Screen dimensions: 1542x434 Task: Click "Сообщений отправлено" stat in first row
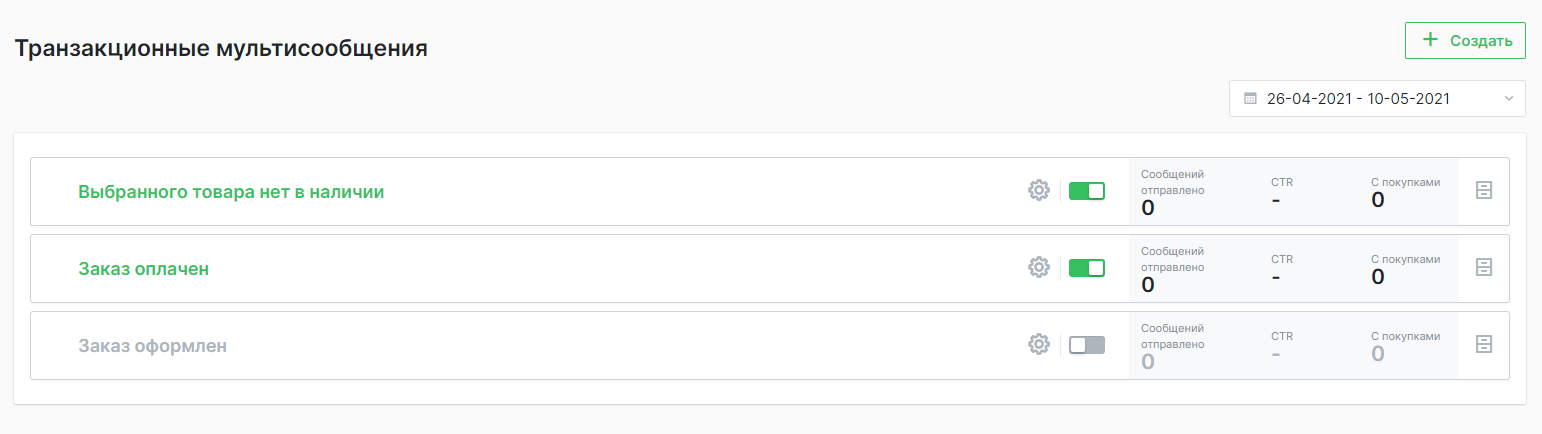click(1172, 192)
